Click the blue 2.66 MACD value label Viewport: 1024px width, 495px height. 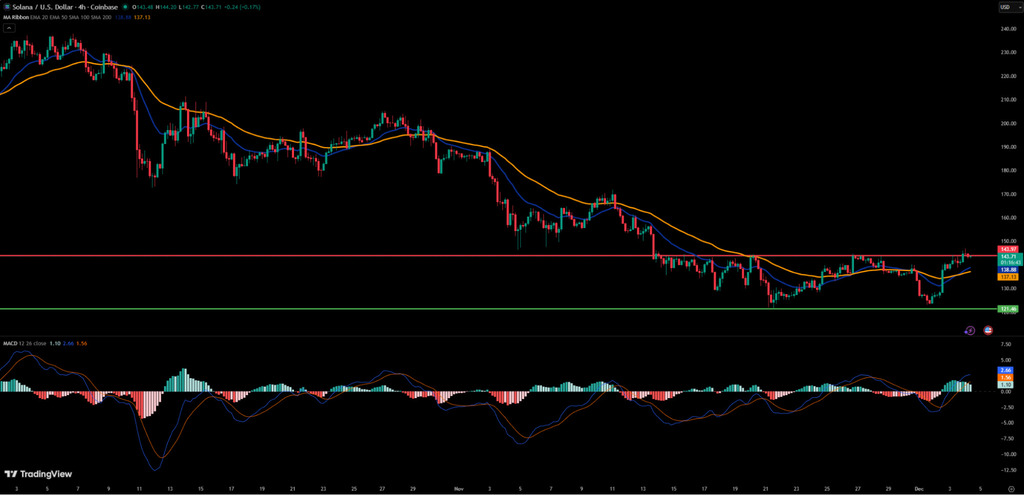[x=1007, y=370]
